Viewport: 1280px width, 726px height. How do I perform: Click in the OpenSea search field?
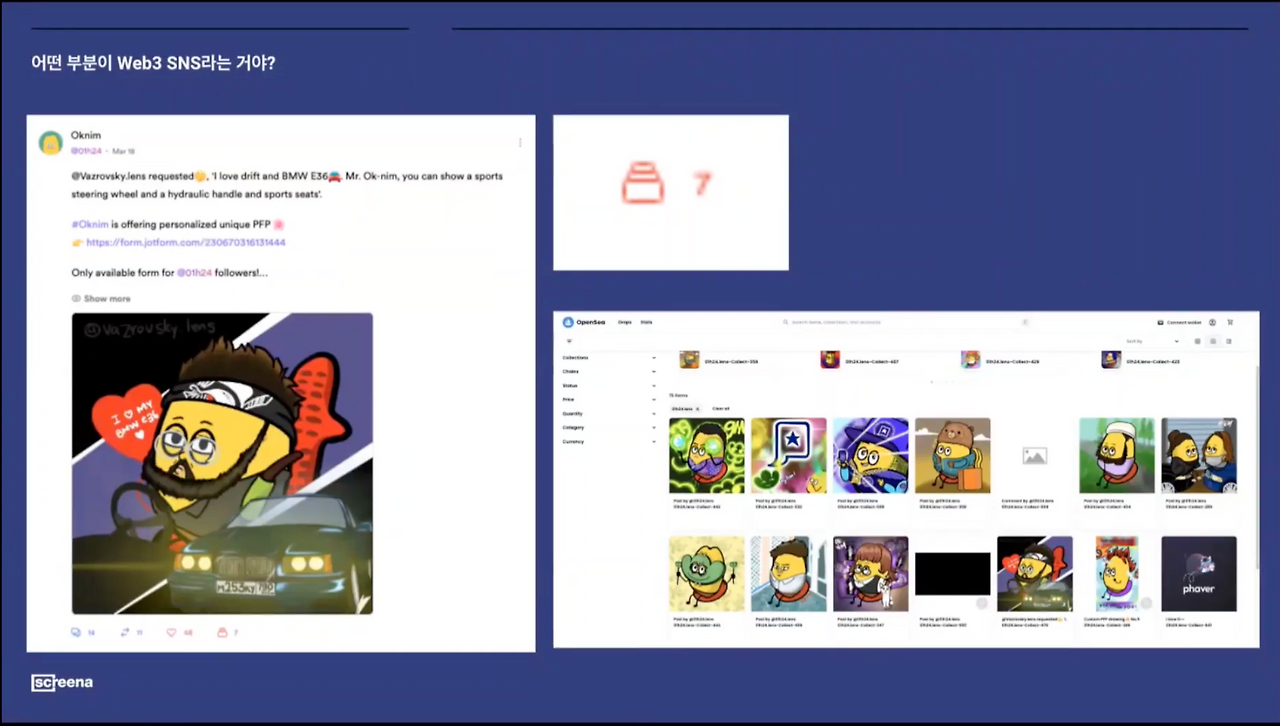(x=906, y=322)
